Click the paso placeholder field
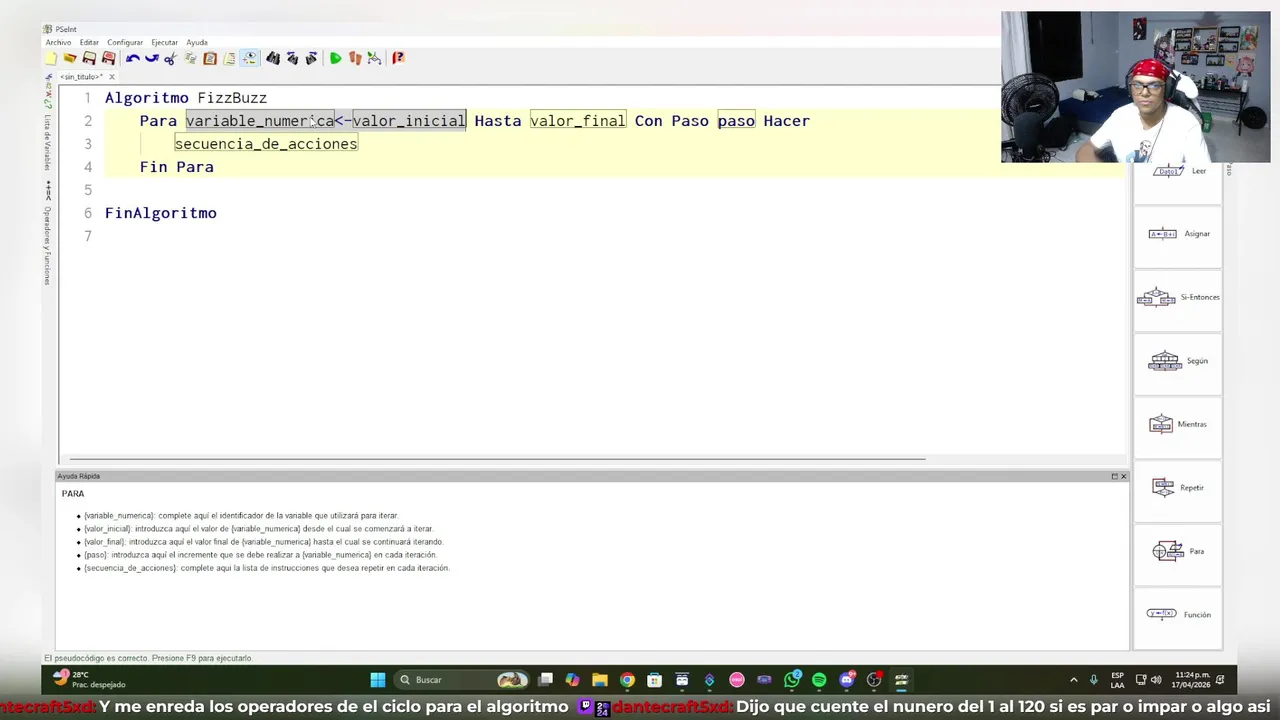The image size is (1280, 720). (736, 121)
